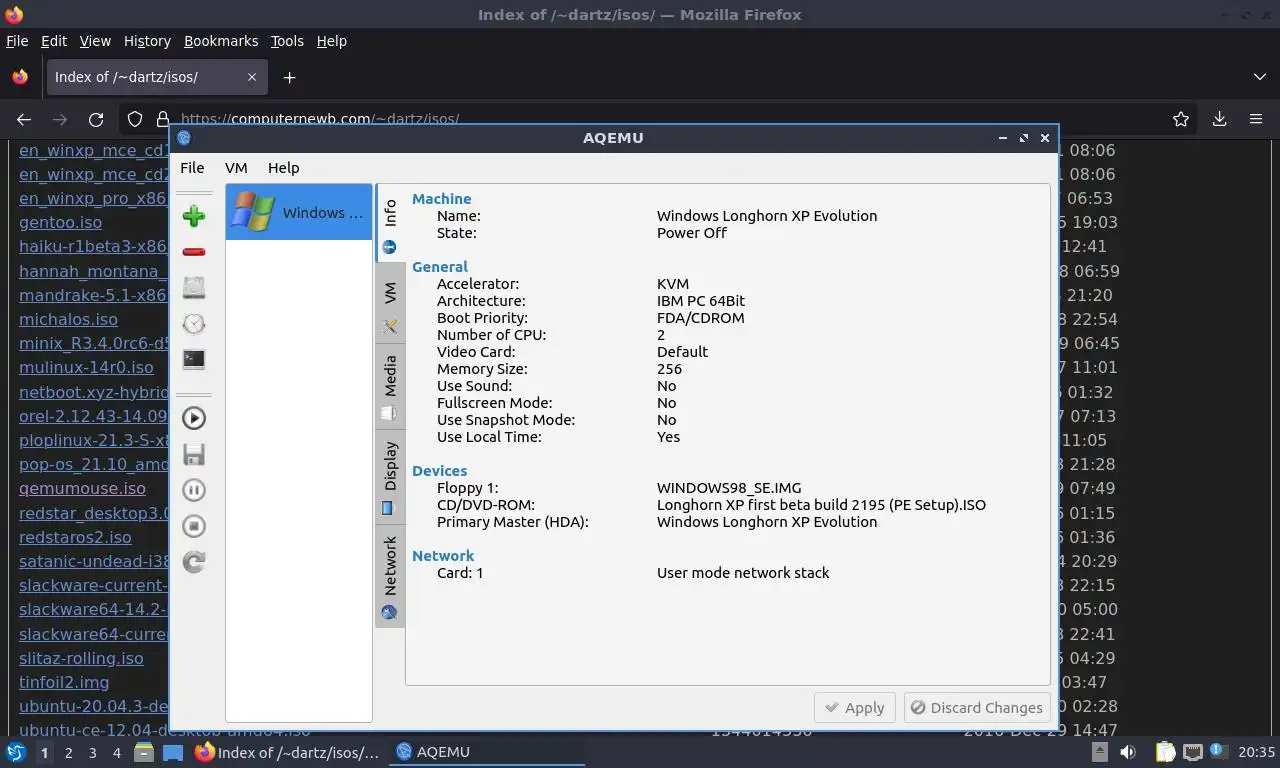
Task: Open the Firefox list all tabs chevron
Action: pos(1260,77)
